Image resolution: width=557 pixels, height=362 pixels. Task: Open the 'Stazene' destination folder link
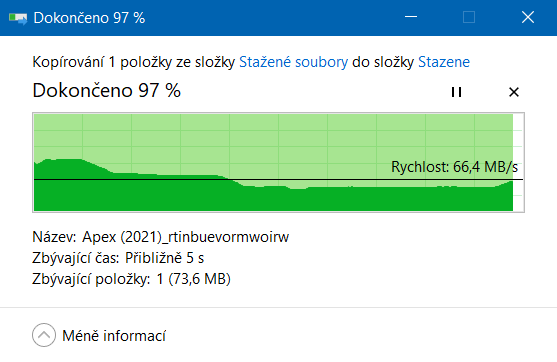point(444,62)
